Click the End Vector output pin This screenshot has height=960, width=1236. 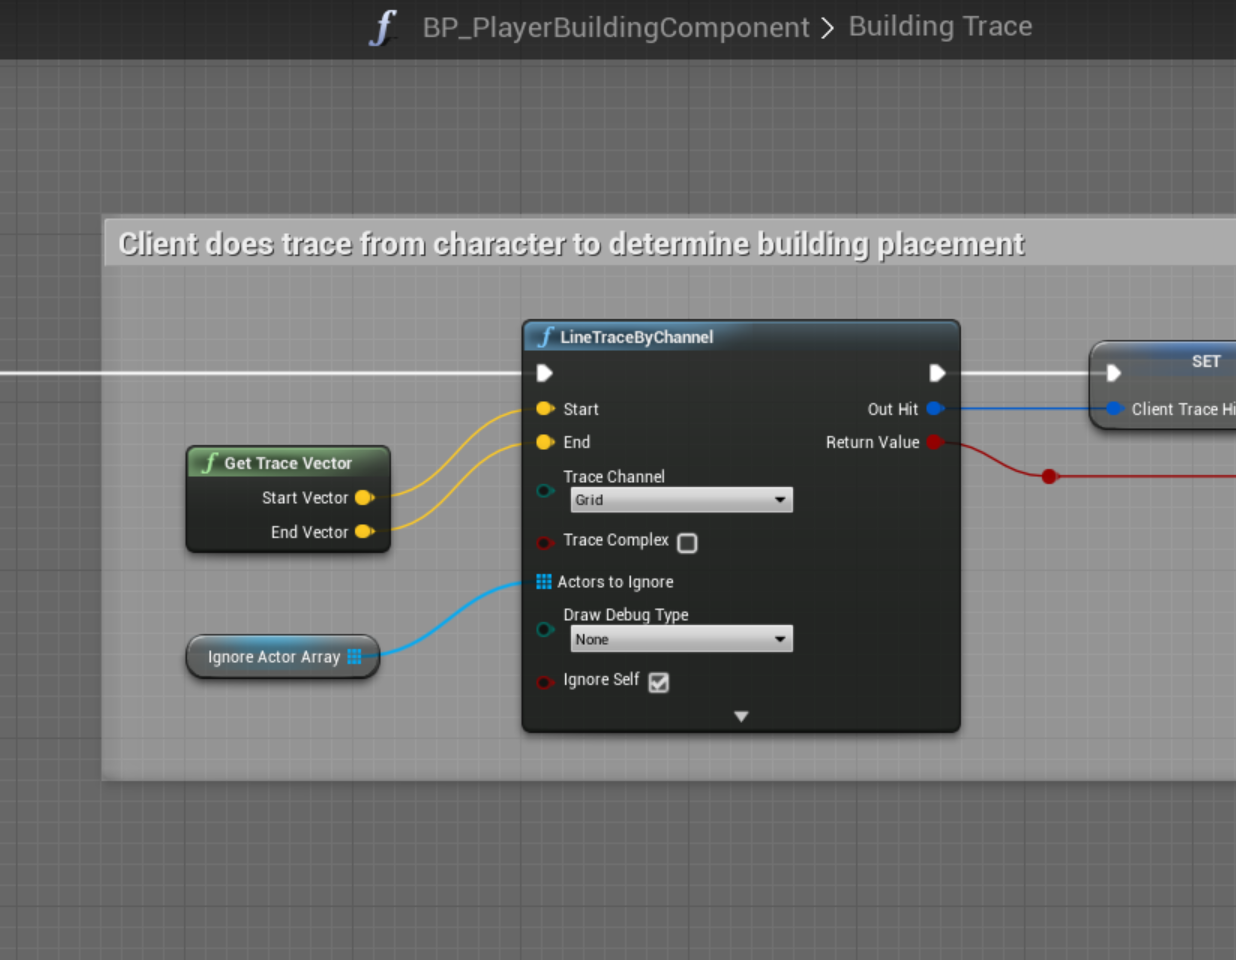[364, 532]
